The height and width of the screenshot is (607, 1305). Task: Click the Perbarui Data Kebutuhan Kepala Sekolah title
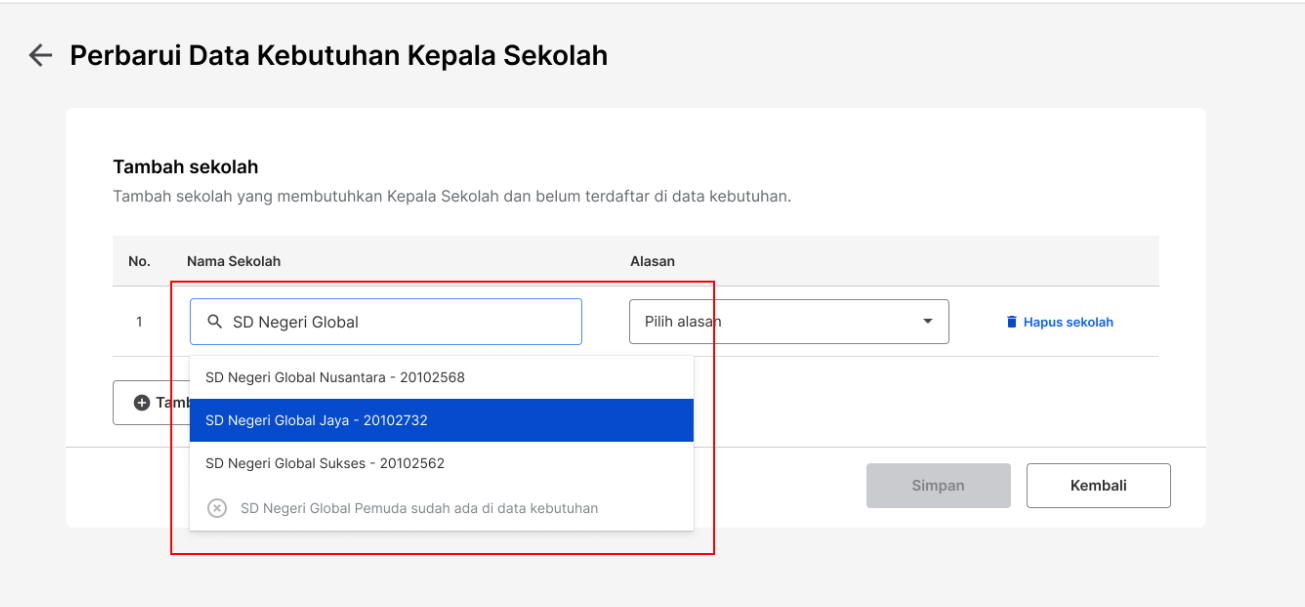[339, 55]
